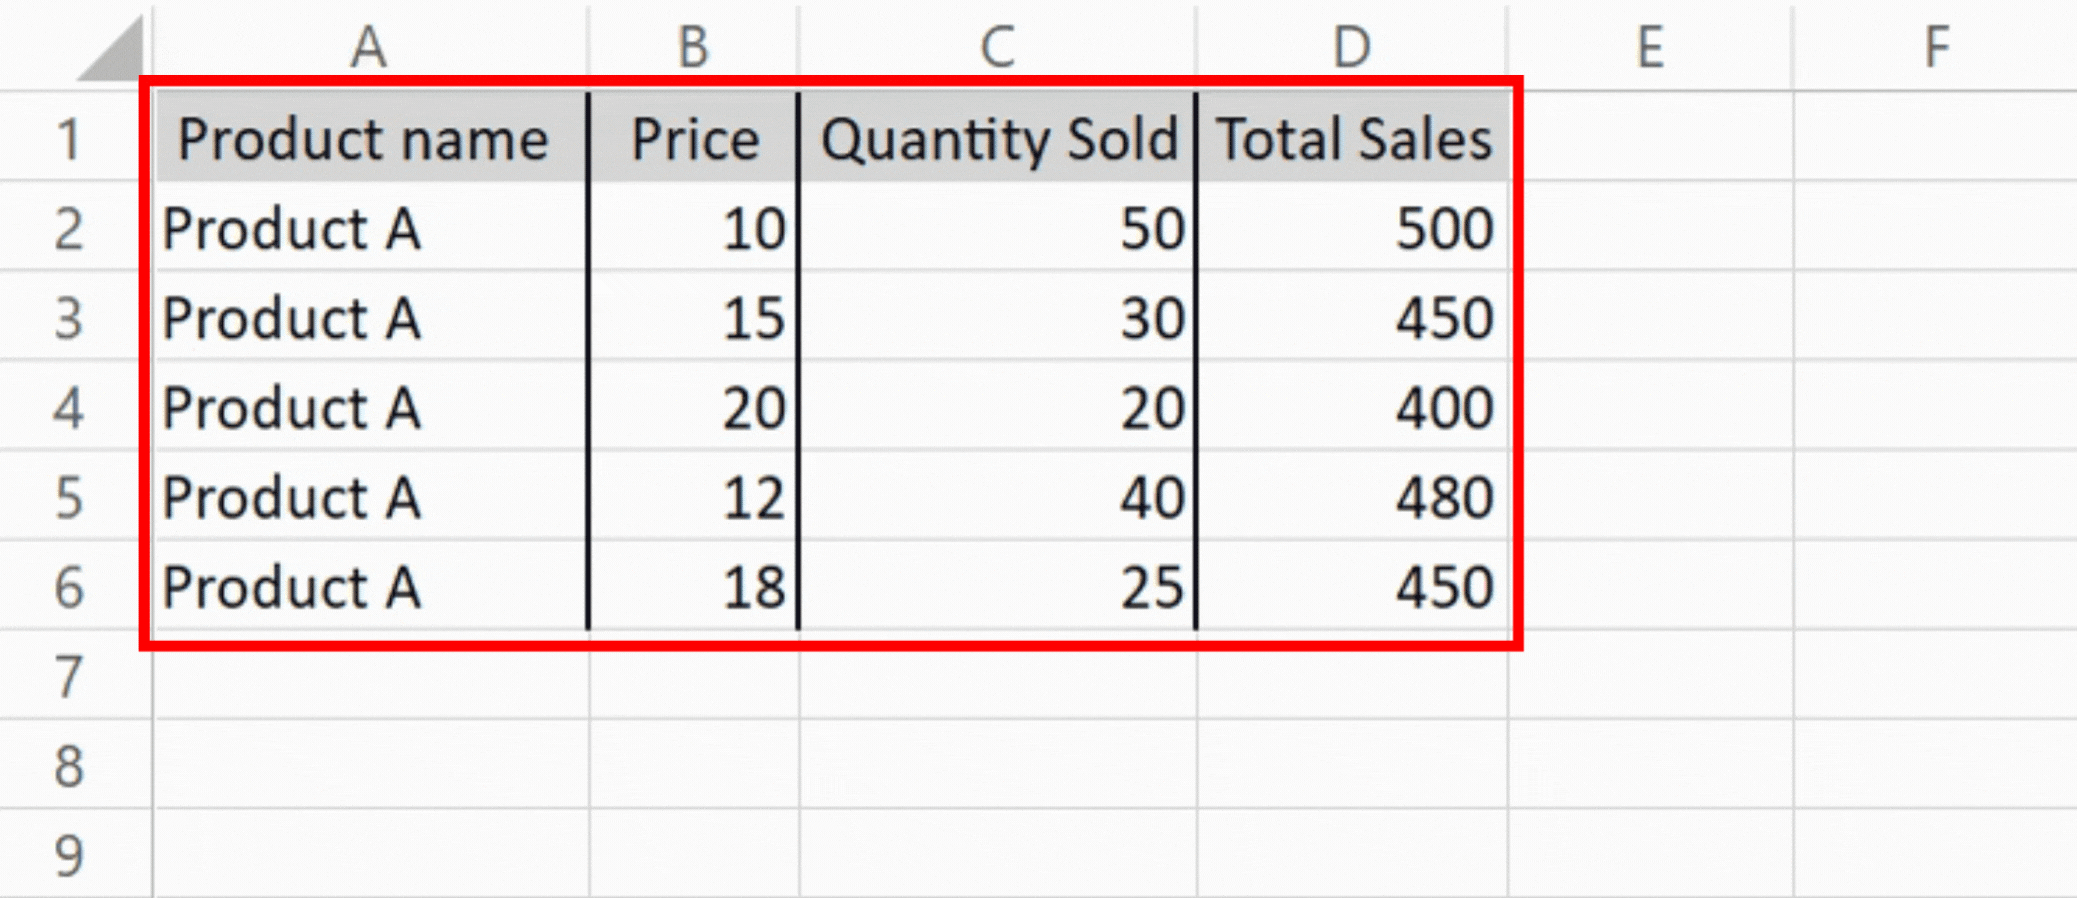
Task: Select column E header
Action: pos(1650,46)
